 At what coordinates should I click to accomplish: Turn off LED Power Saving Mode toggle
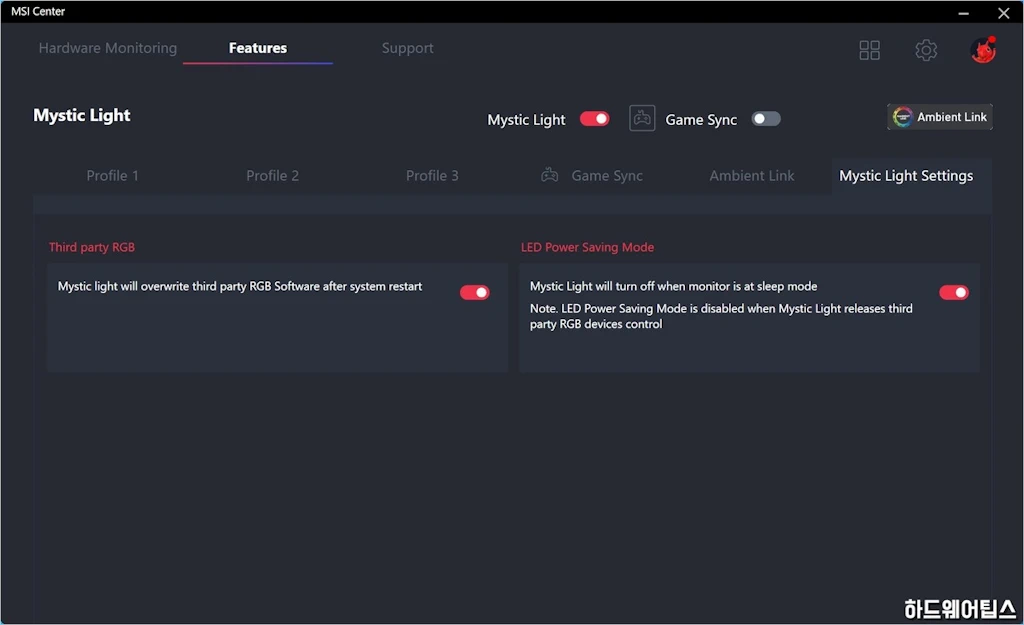pos(953,293)
